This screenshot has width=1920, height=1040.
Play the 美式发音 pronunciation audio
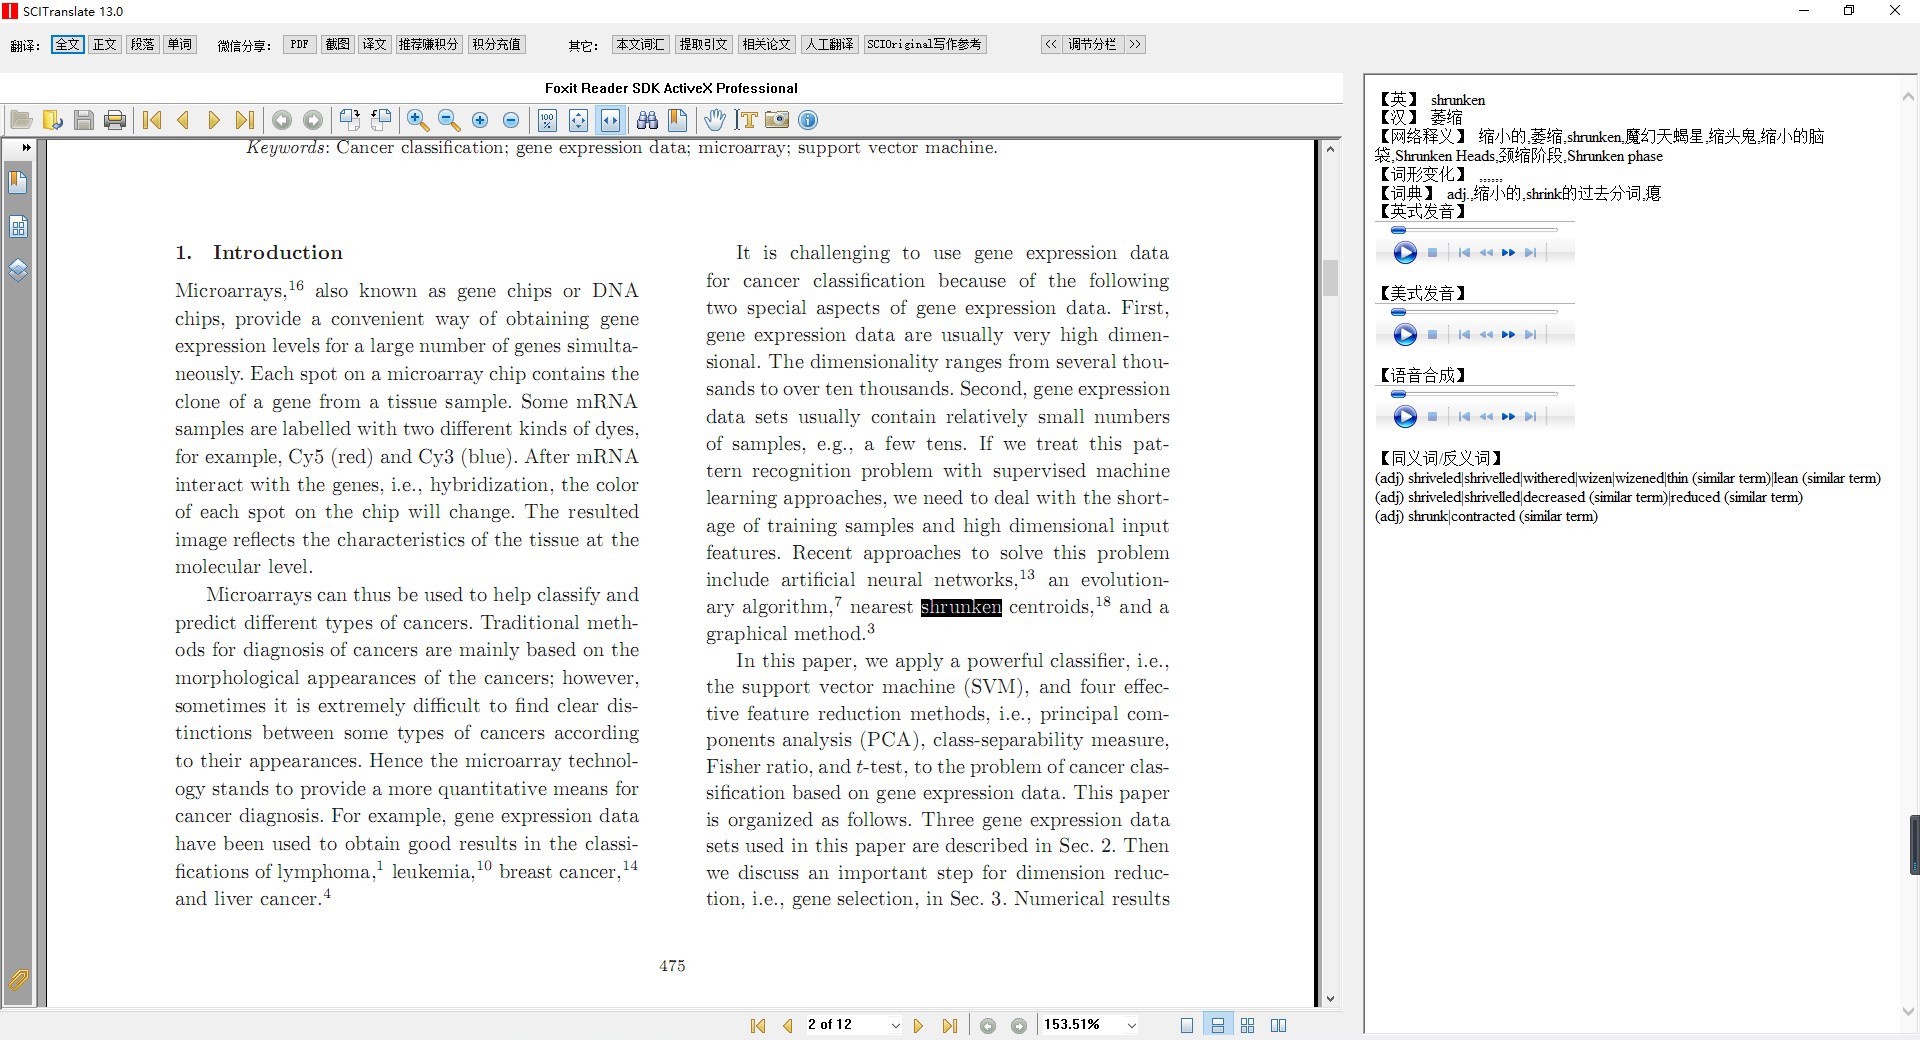[1405, 335]
